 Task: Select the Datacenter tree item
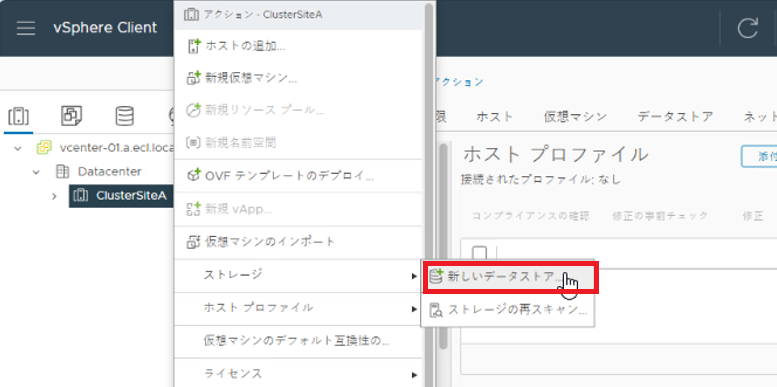110,171
